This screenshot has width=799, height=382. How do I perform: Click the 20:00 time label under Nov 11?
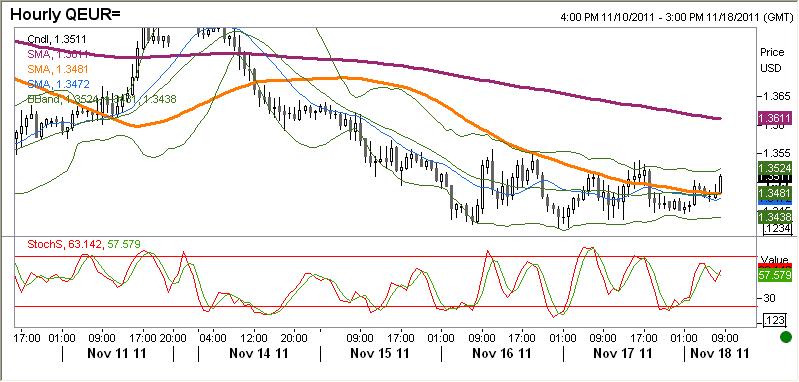click(x=173, y=337)
